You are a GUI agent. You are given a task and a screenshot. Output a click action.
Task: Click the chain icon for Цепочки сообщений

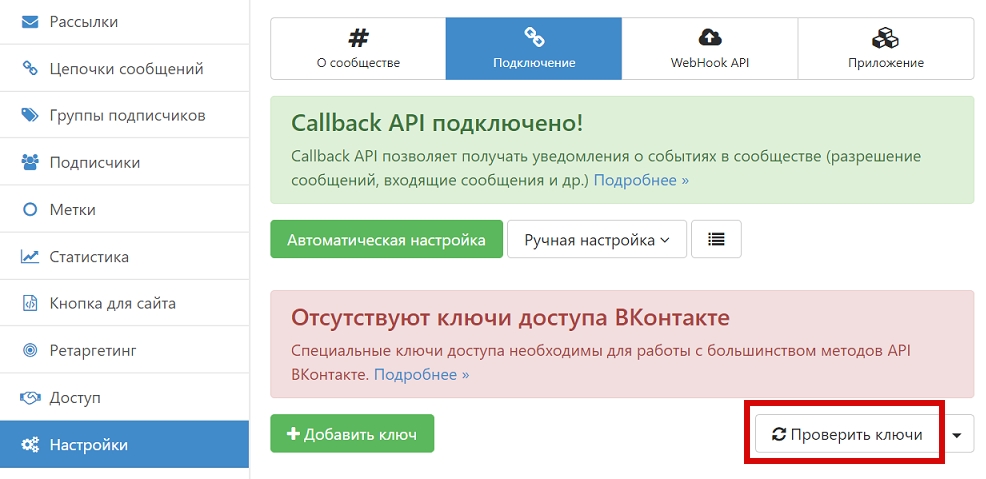tap(30, 68)
